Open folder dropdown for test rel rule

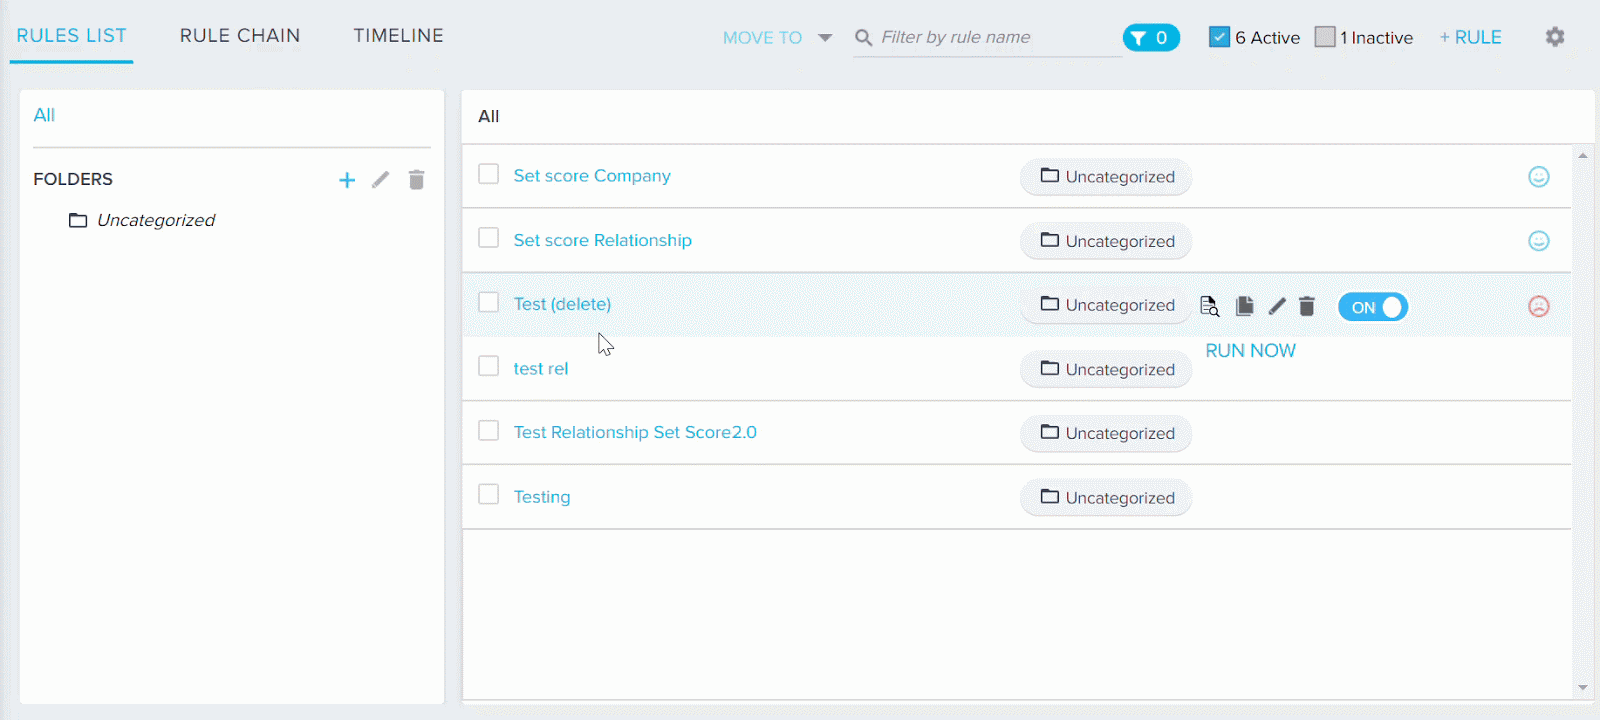coord(1106,370)
